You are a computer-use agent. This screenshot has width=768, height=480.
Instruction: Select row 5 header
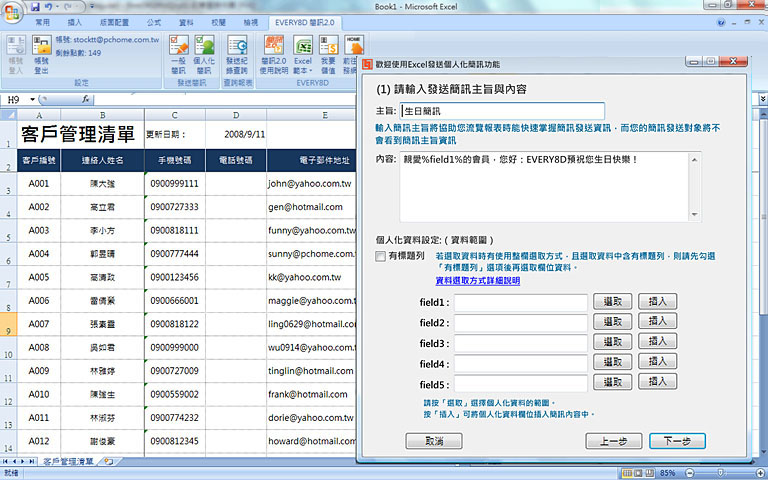[8, 232]
